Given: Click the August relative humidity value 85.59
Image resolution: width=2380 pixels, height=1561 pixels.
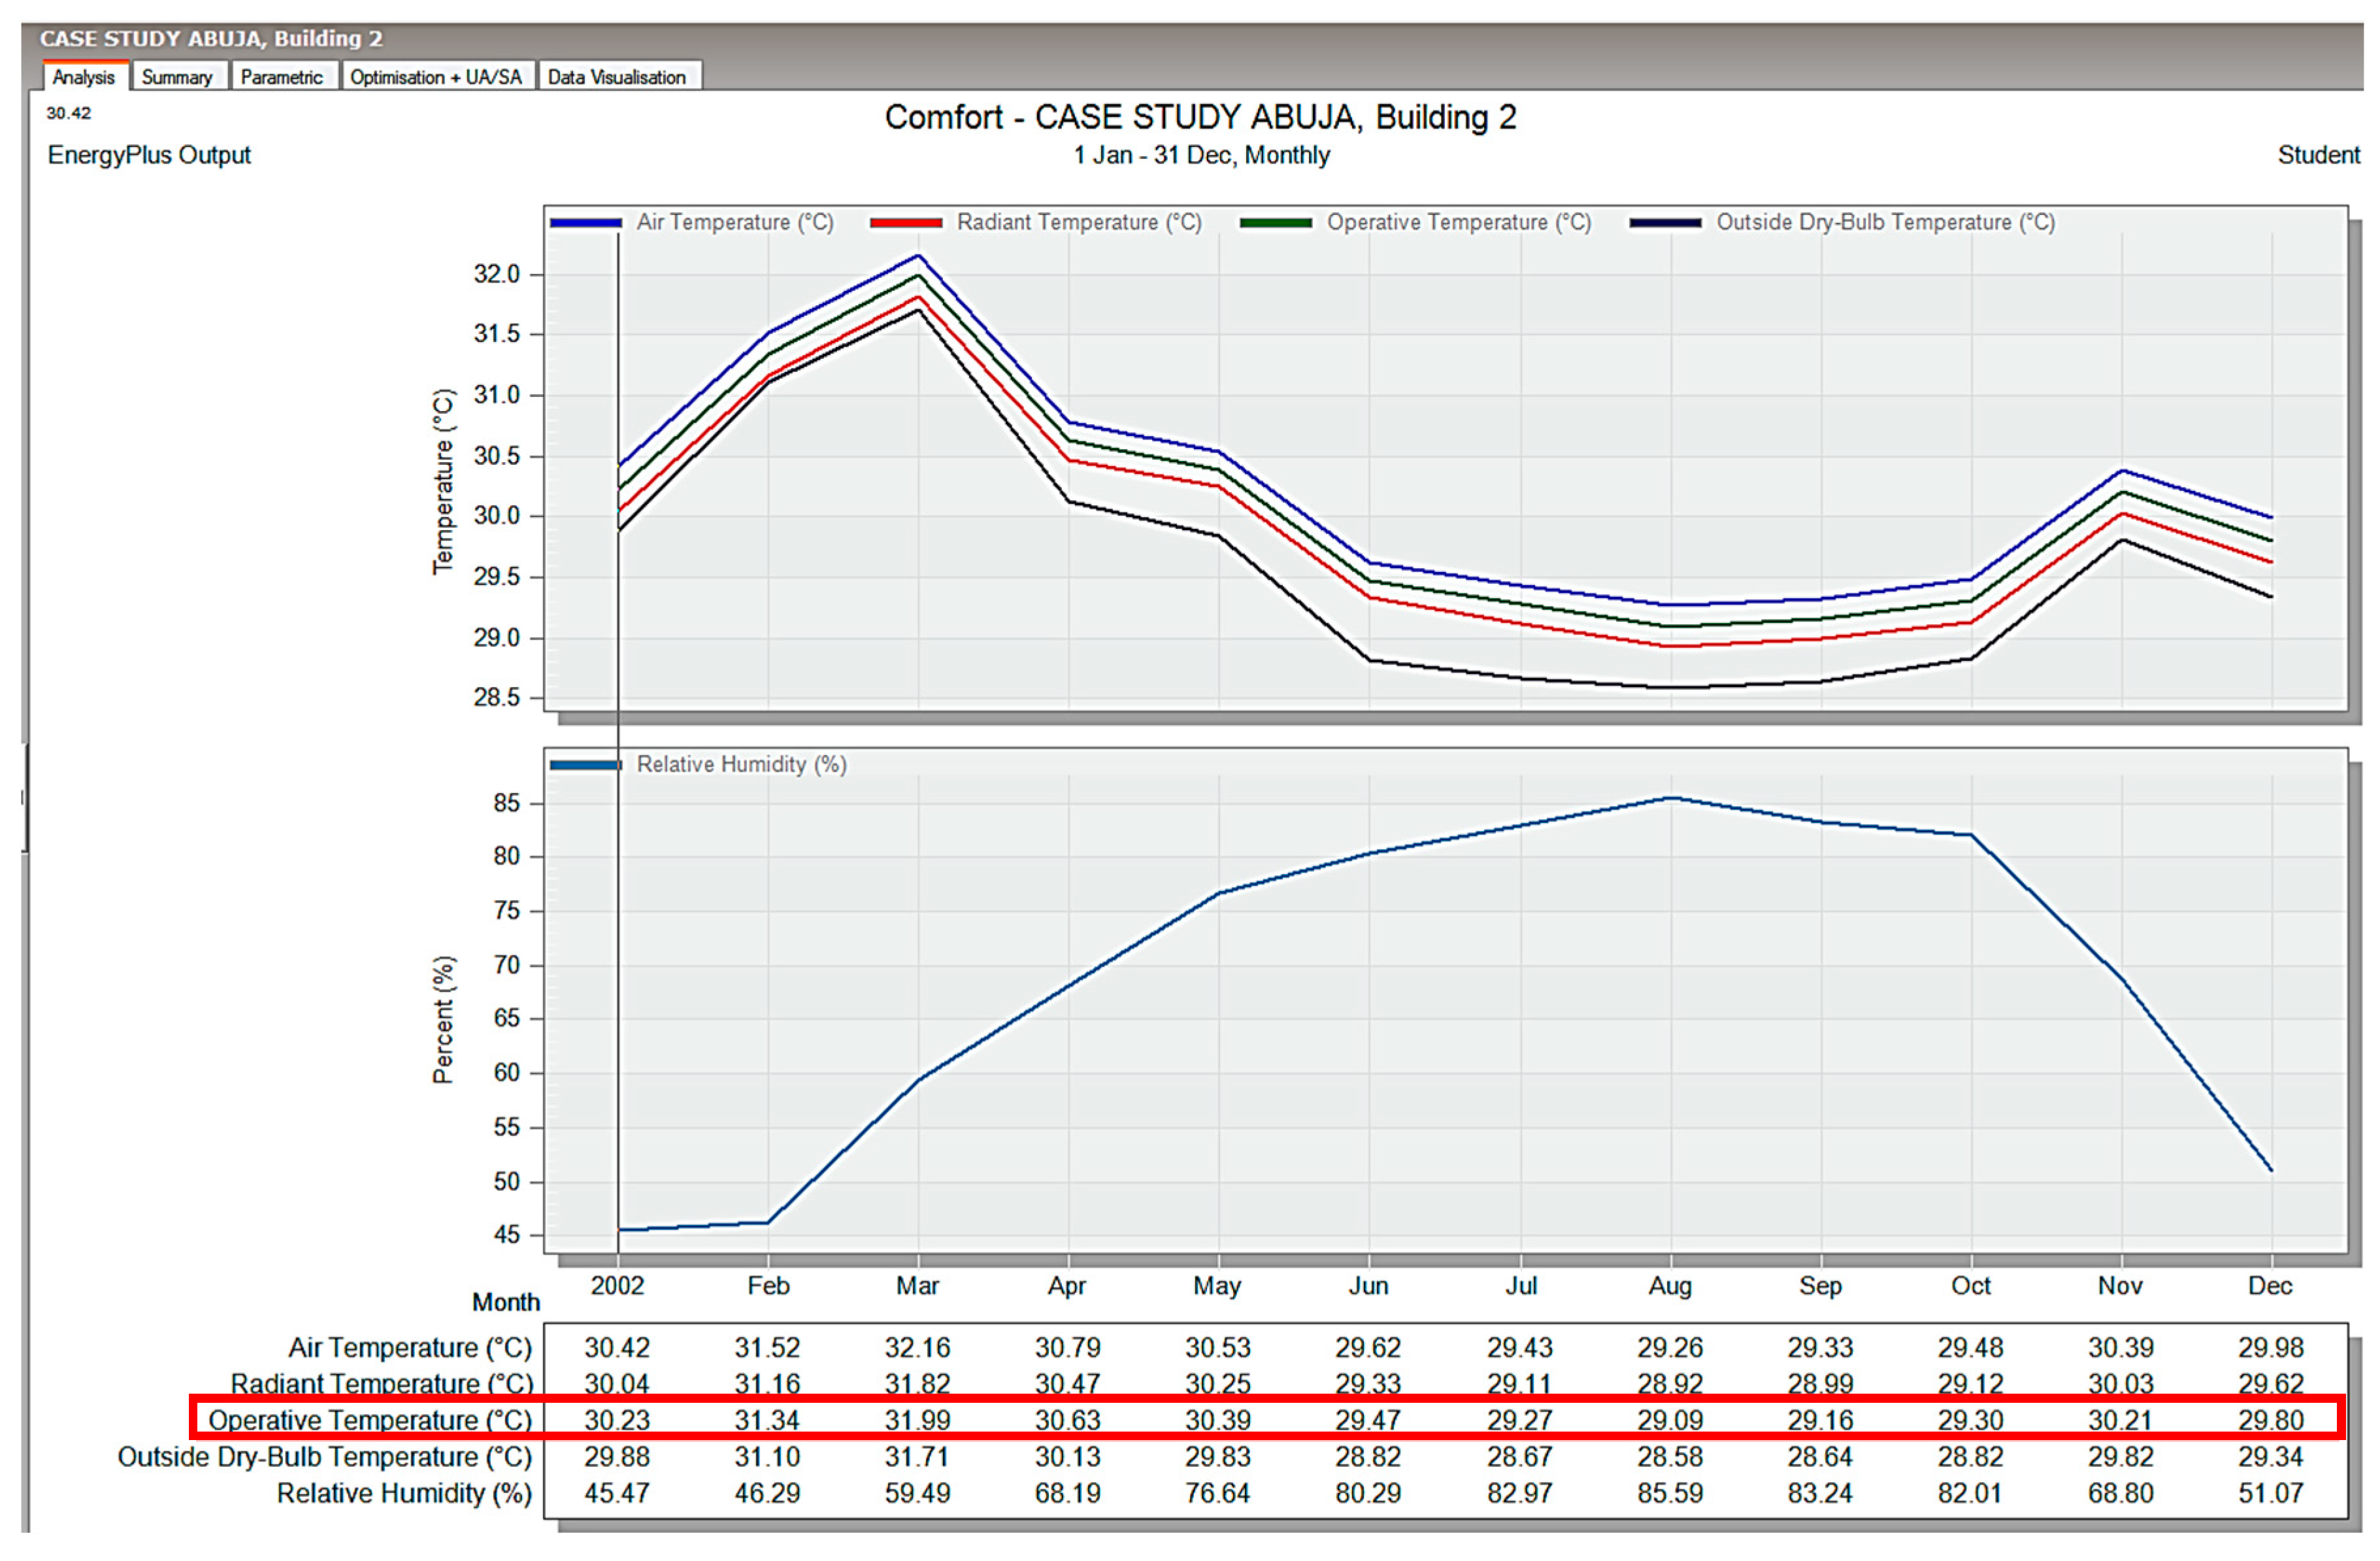Looking at the screenshot, I should [1670, 1494].
